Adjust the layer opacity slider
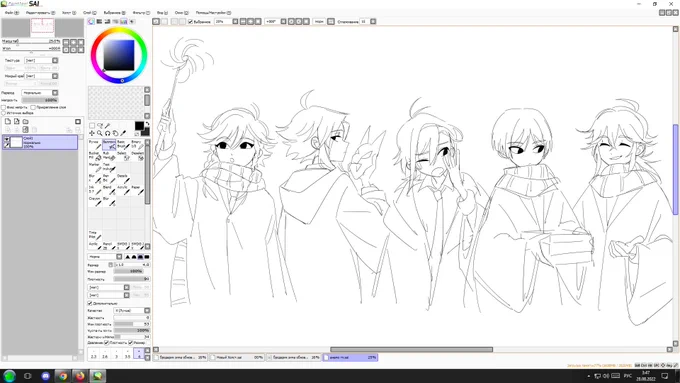The image size is (680, 383). [x=39, y=100]
